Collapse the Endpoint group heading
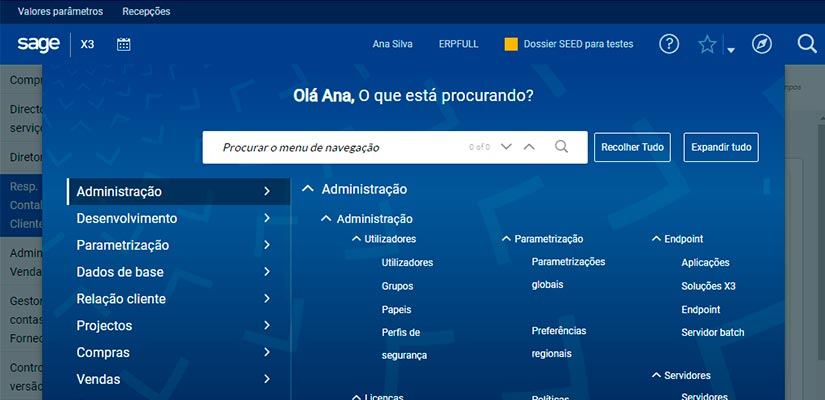This screenshot has width=825, height=400. (x=656, y=239)
